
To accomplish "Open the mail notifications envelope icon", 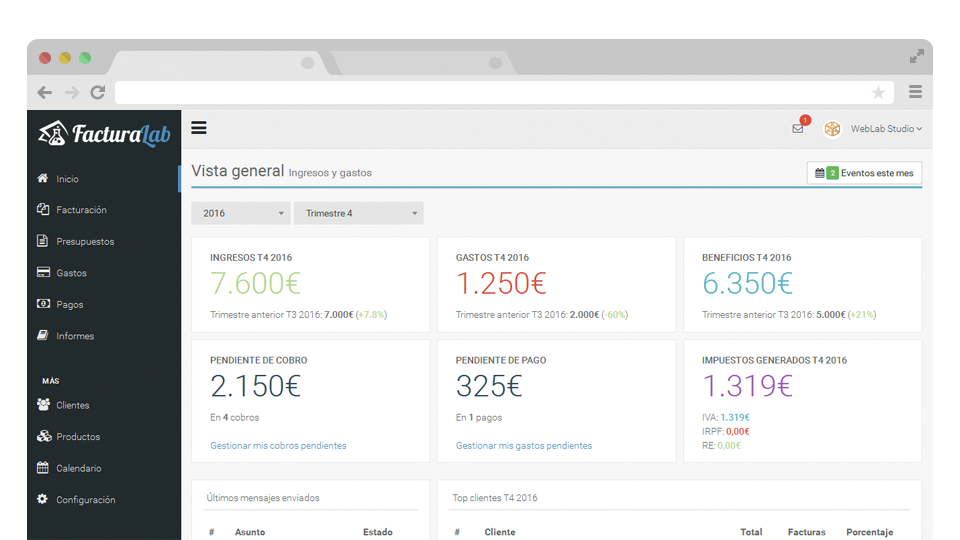I will click(798, 129).
